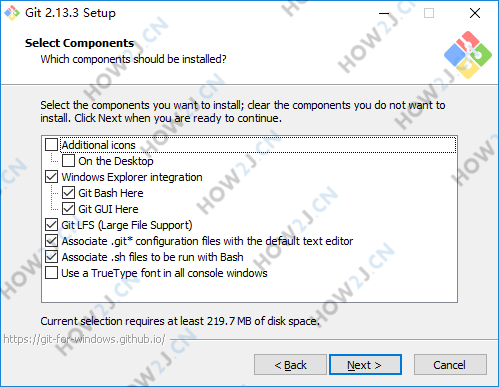This screenshot has width=499, height=387.
Task: Minimize the Git Setup window
Action: tap(384, 13)
